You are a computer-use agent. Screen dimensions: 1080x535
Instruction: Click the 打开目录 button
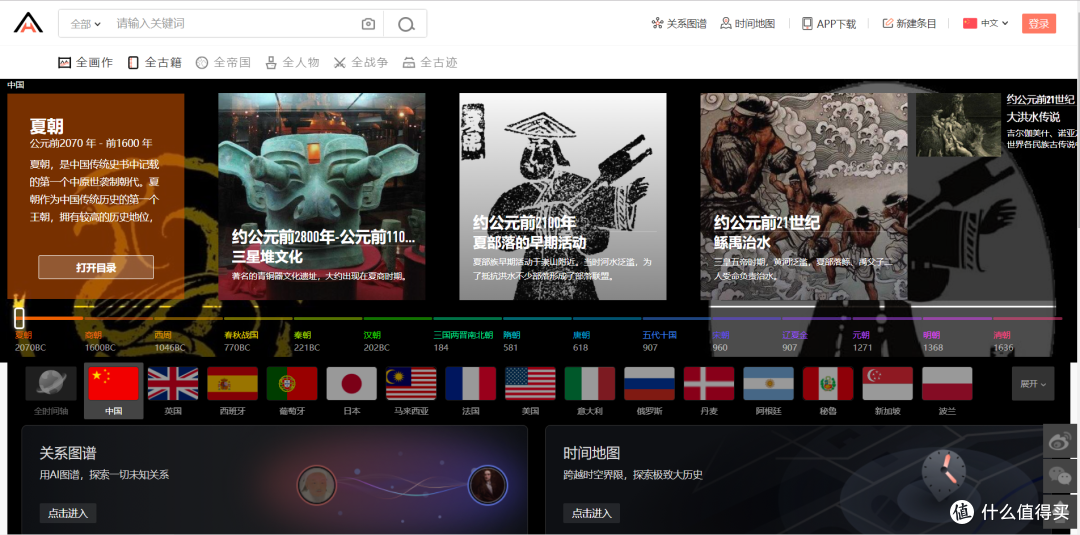tap(96, 267)
